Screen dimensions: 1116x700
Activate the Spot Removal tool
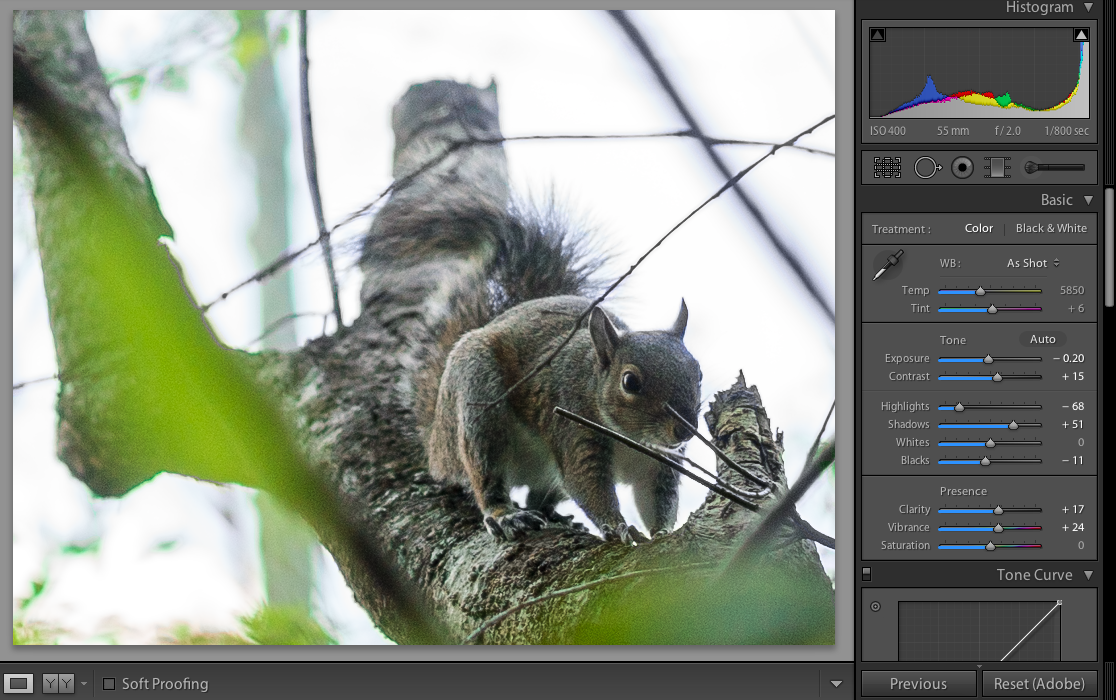(x=927, y=168)
